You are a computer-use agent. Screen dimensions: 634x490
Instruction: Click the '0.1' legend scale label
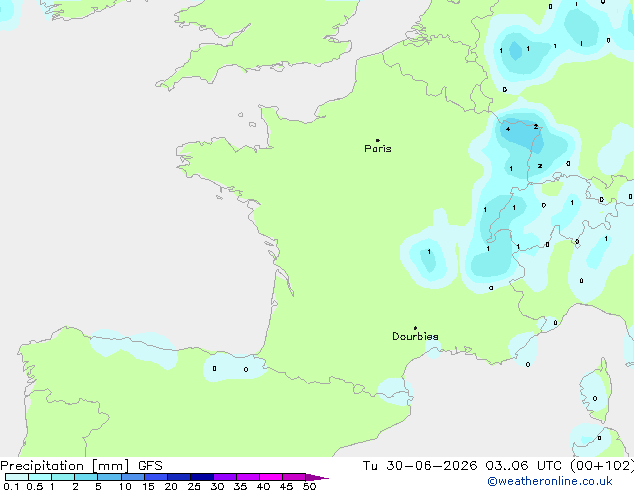coord(11,486)
